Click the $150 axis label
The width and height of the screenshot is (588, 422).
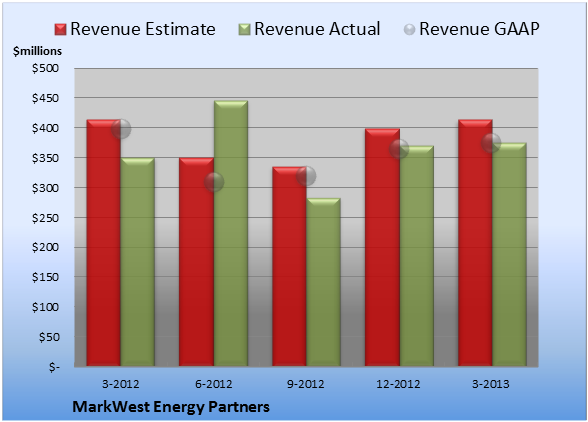point(45,278)
